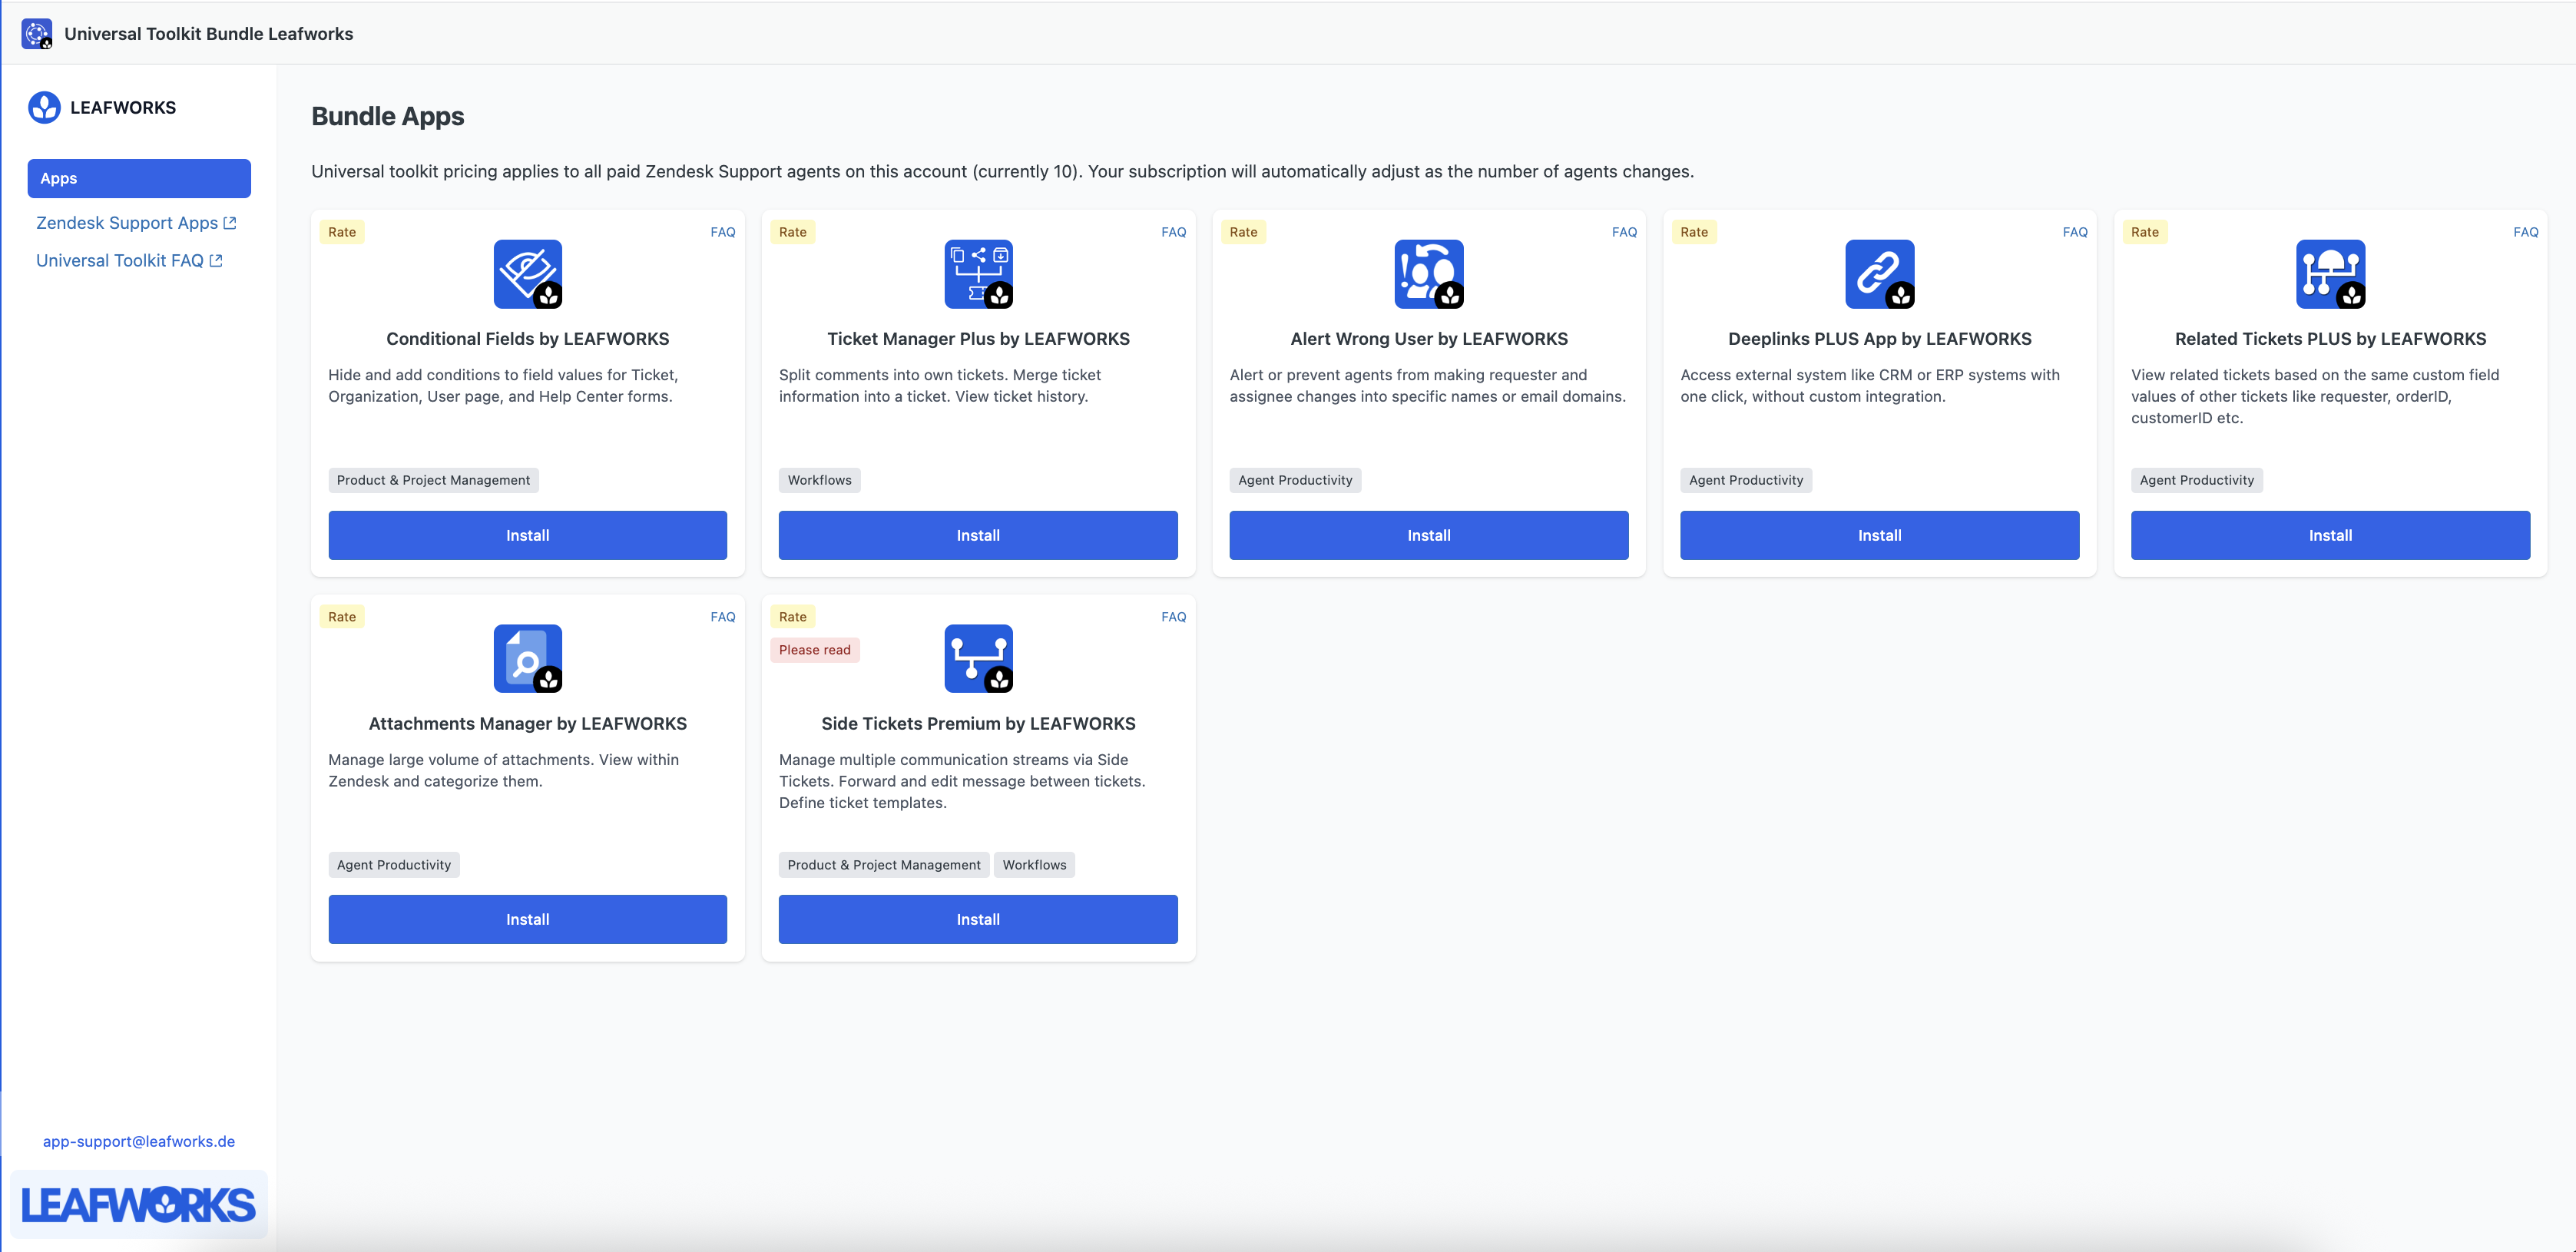The image size is (2576, 1252).
Task: Open FAQ for Deeplinks PLUS App
Action: coord(2075,232)
